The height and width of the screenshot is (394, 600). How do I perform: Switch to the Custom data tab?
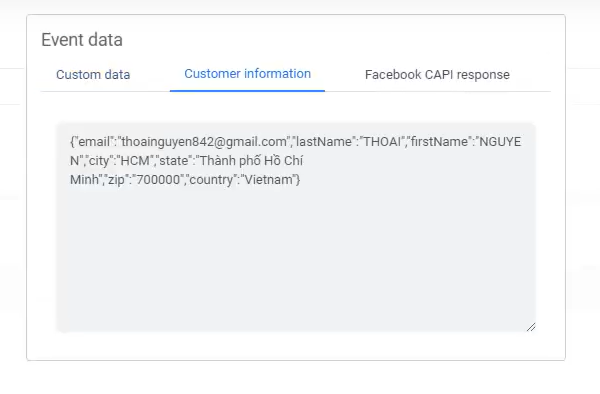(x=93, y=75)
